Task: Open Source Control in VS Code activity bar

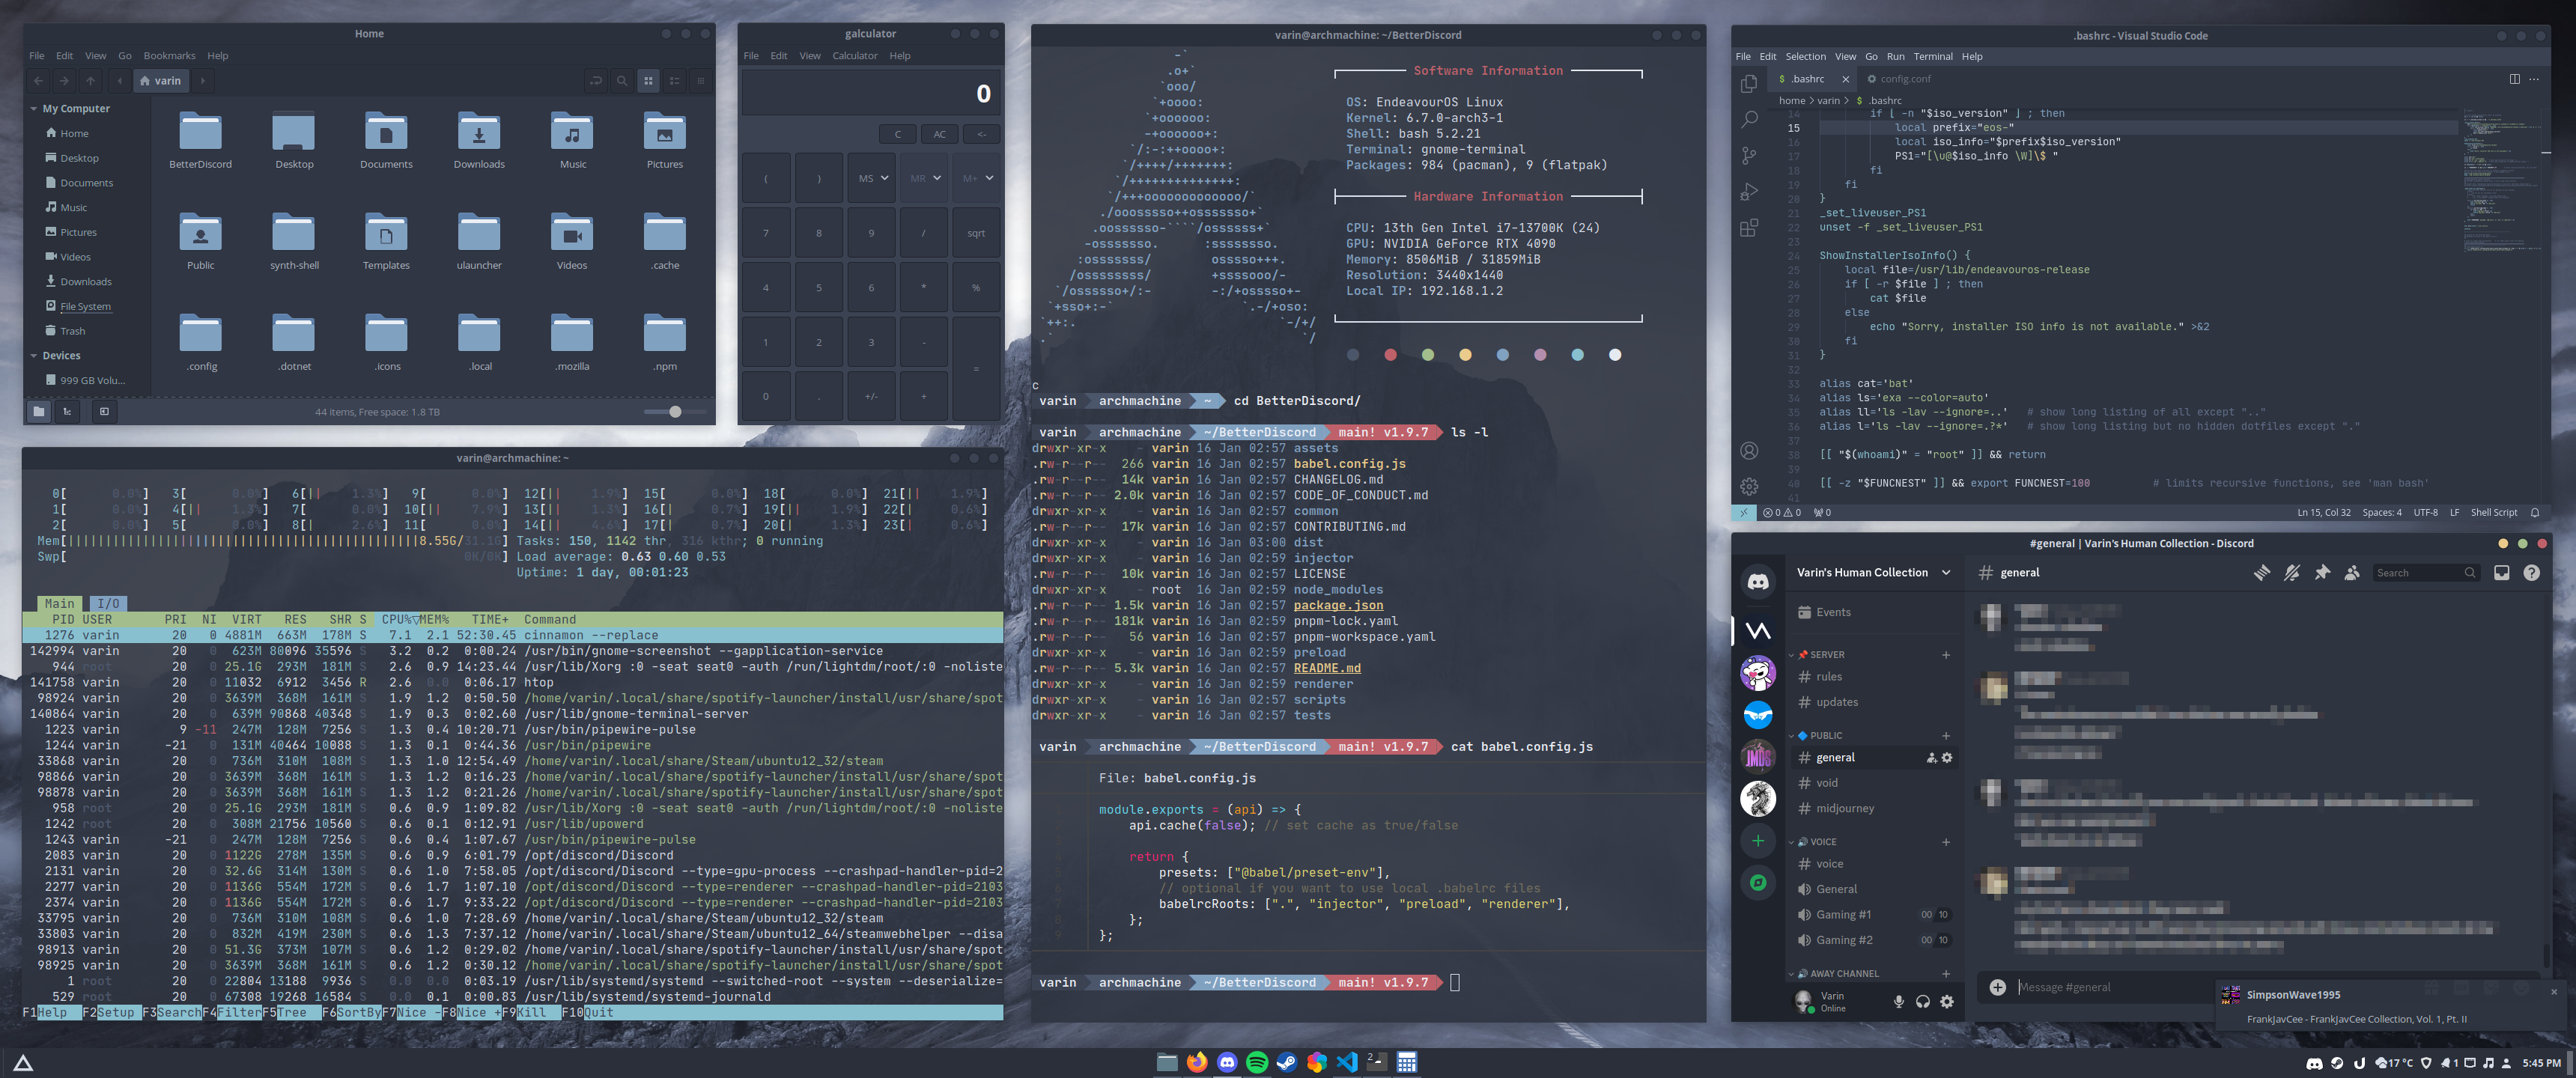Action: (x=1748, y=156)
